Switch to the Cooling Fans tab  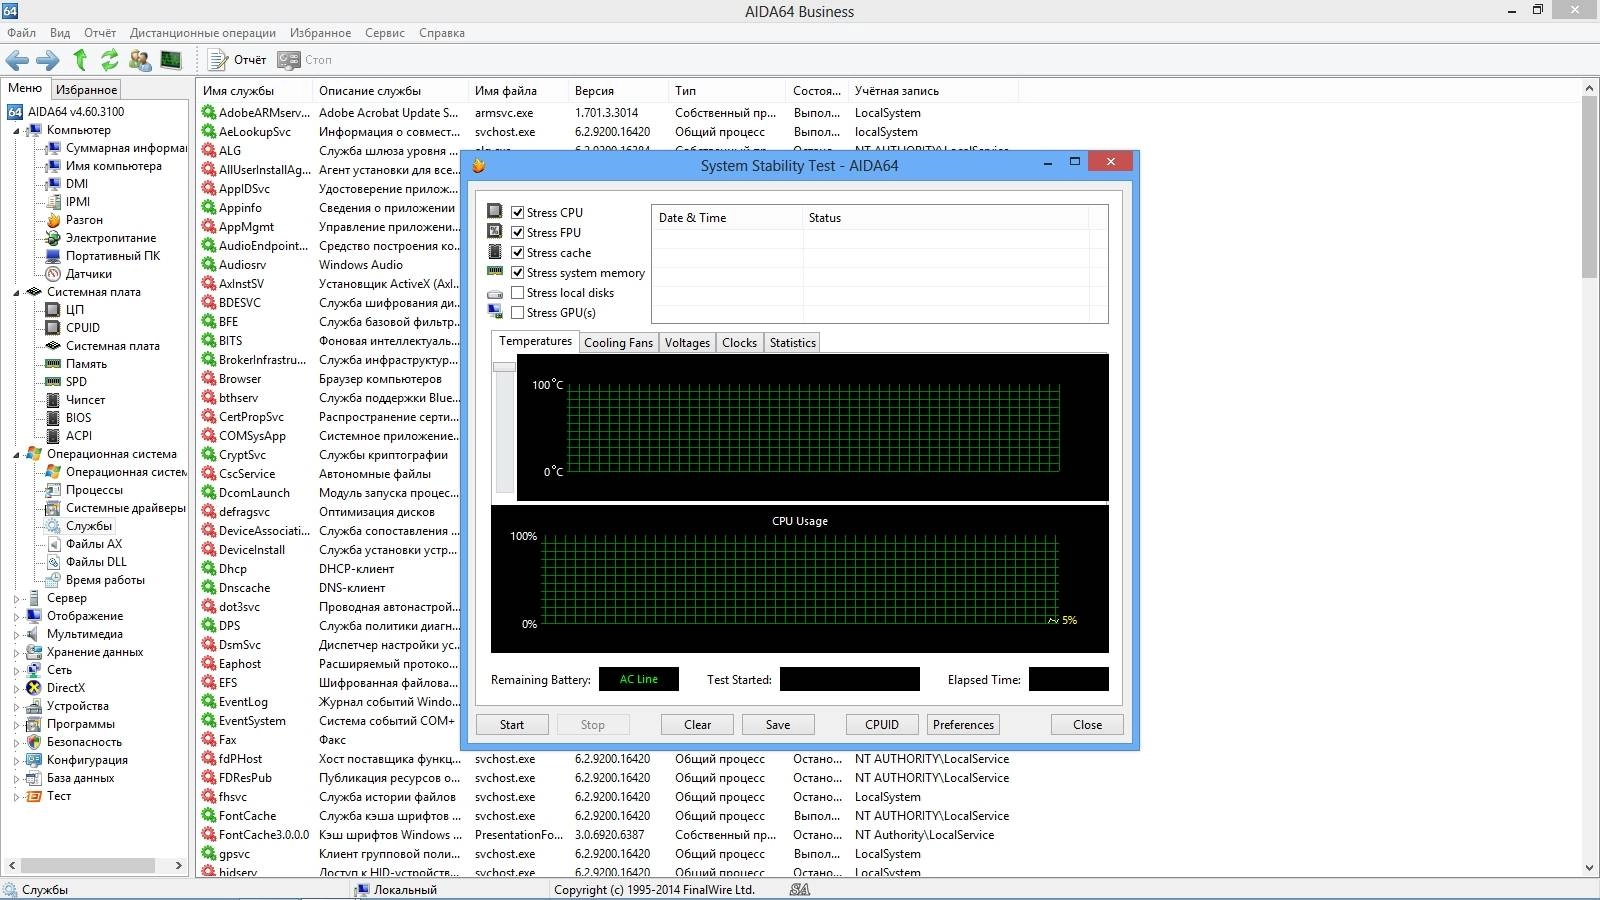618,343
